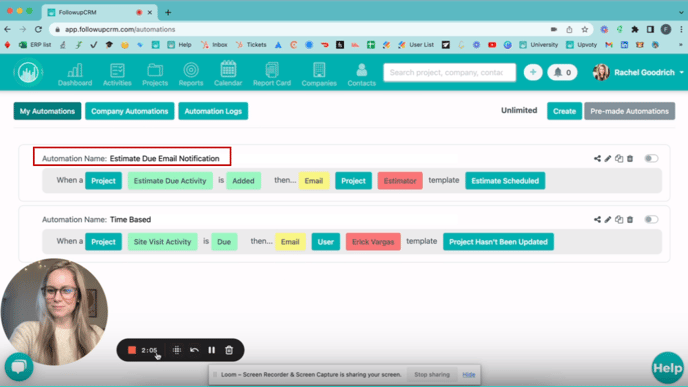
Task: Click the Added condition tag
Action: (243, 181)
